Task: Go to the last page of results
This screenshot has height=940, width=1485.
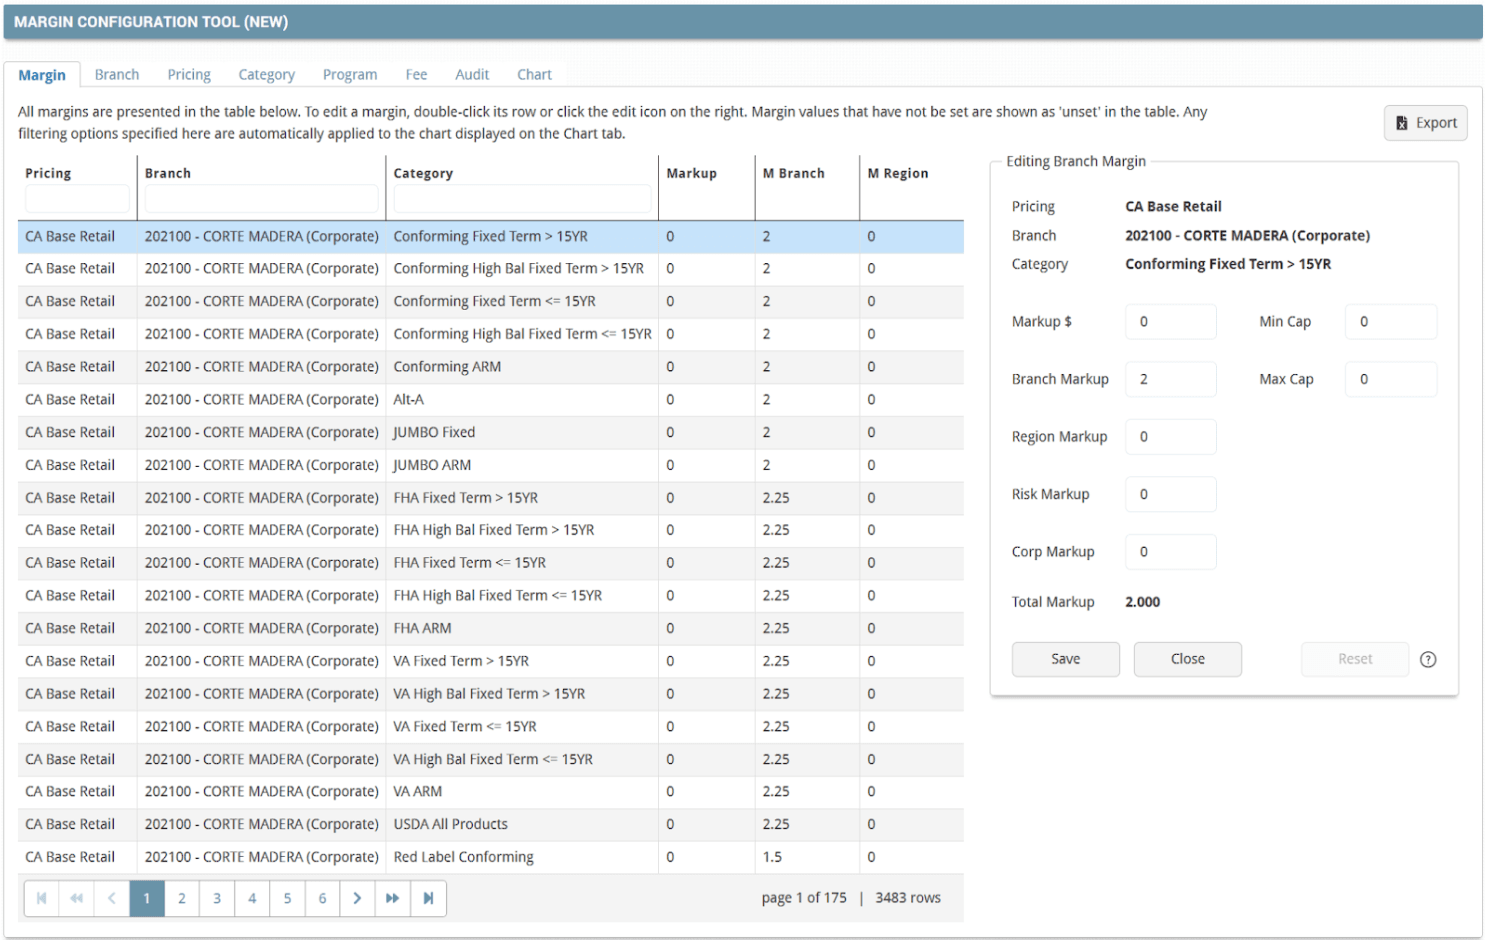Action: tap(428, 898)
